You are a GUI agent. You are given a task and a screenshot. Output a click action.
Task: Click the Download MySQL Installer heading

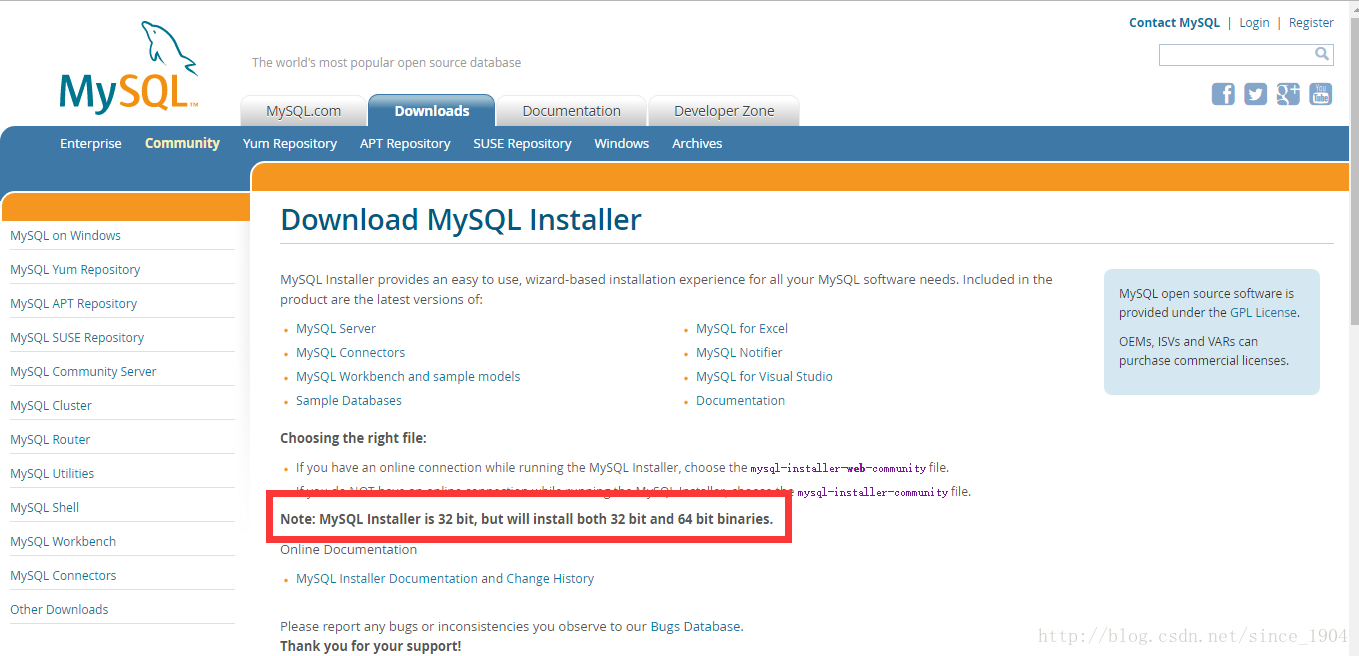click(x=461, y=220)
